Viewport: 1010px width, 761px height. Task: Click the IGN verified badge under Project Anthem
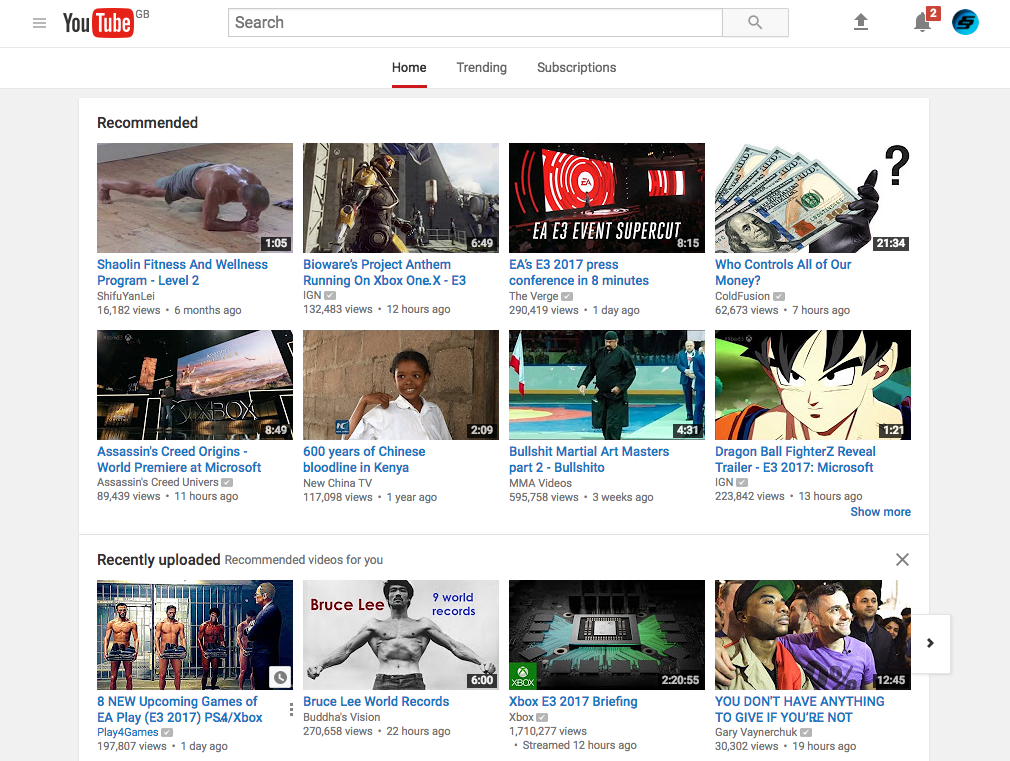click(330, 295)
